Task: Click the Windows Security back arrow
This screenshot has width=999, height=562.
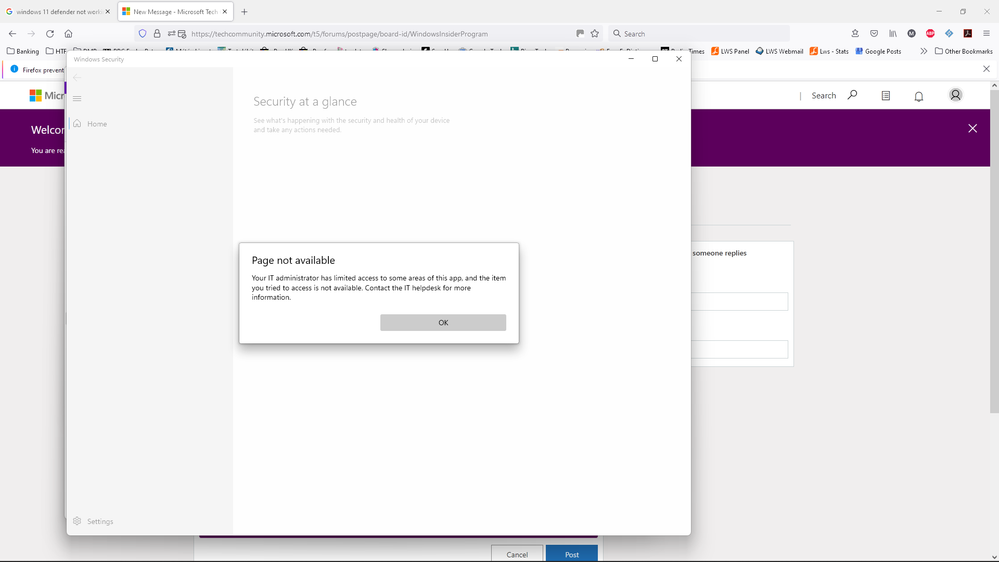Action: tap(77, 77)
